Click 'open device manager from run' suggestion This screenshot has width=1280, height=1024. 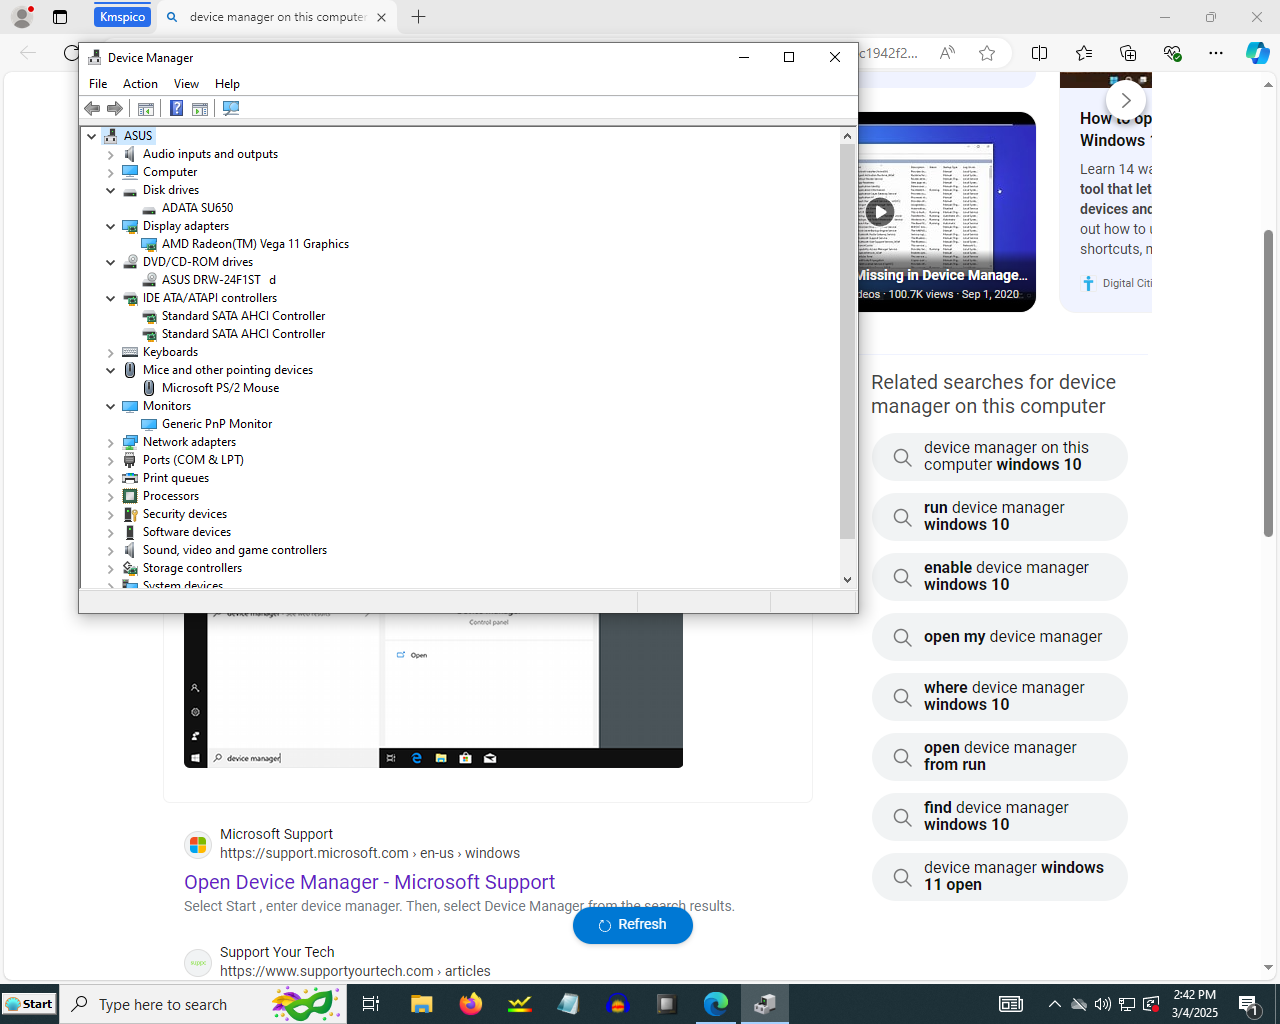pos(1000,757)
